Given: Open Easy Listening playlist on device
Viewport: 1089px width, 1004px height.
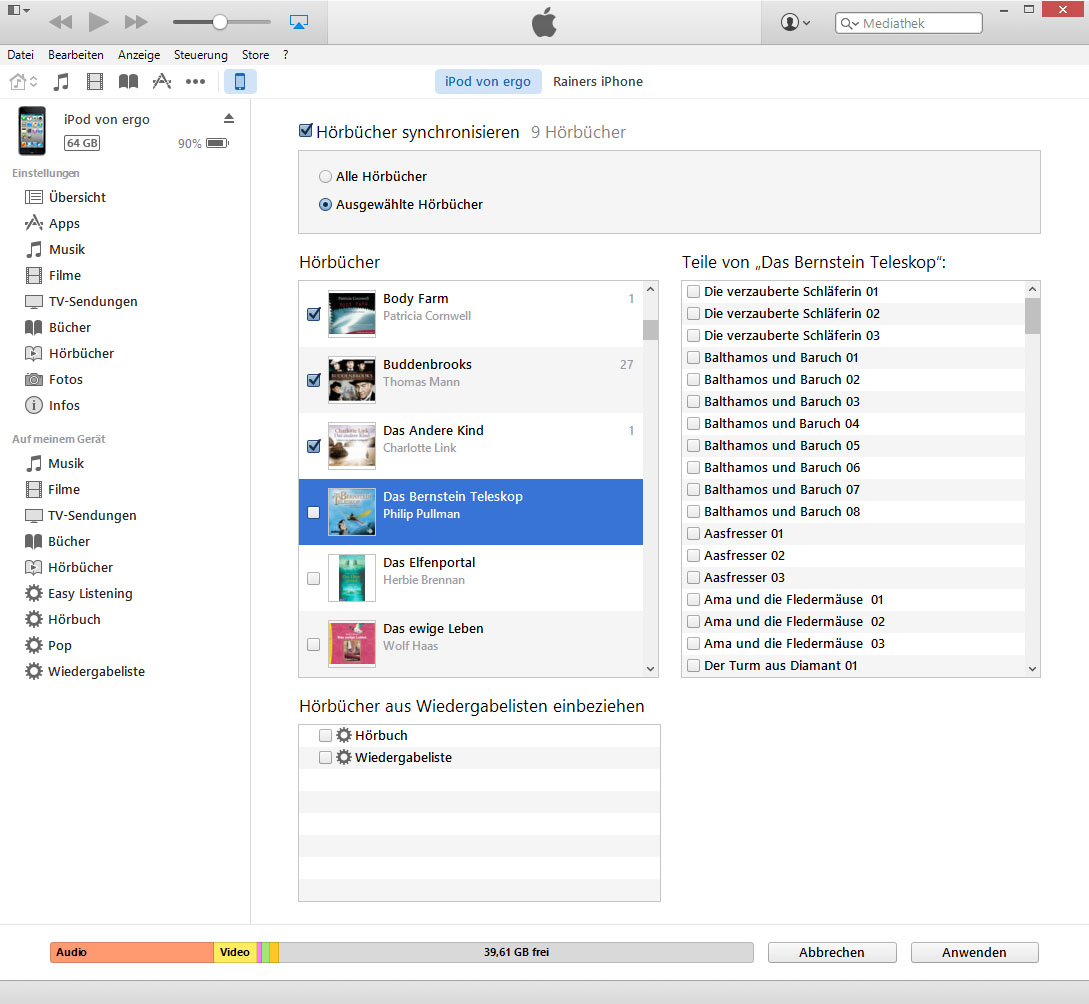Looking at the screenshot, I should click(78, 594).
